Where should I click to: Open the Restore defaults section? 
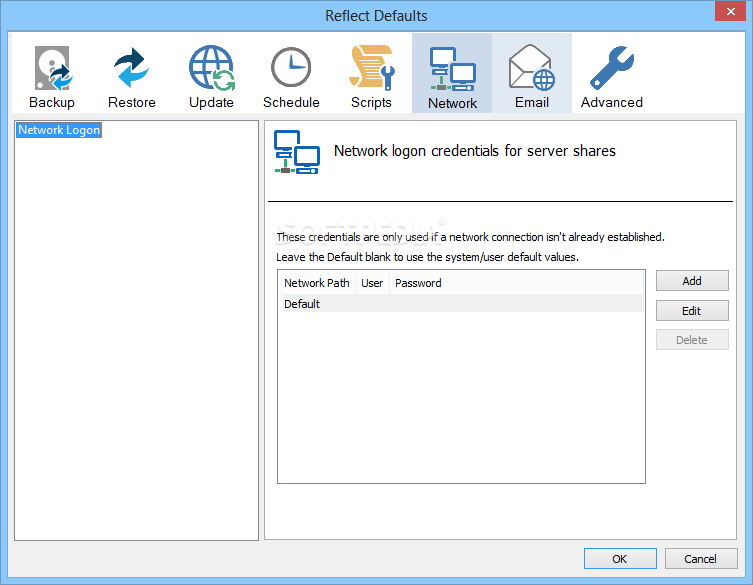[132, 75]
